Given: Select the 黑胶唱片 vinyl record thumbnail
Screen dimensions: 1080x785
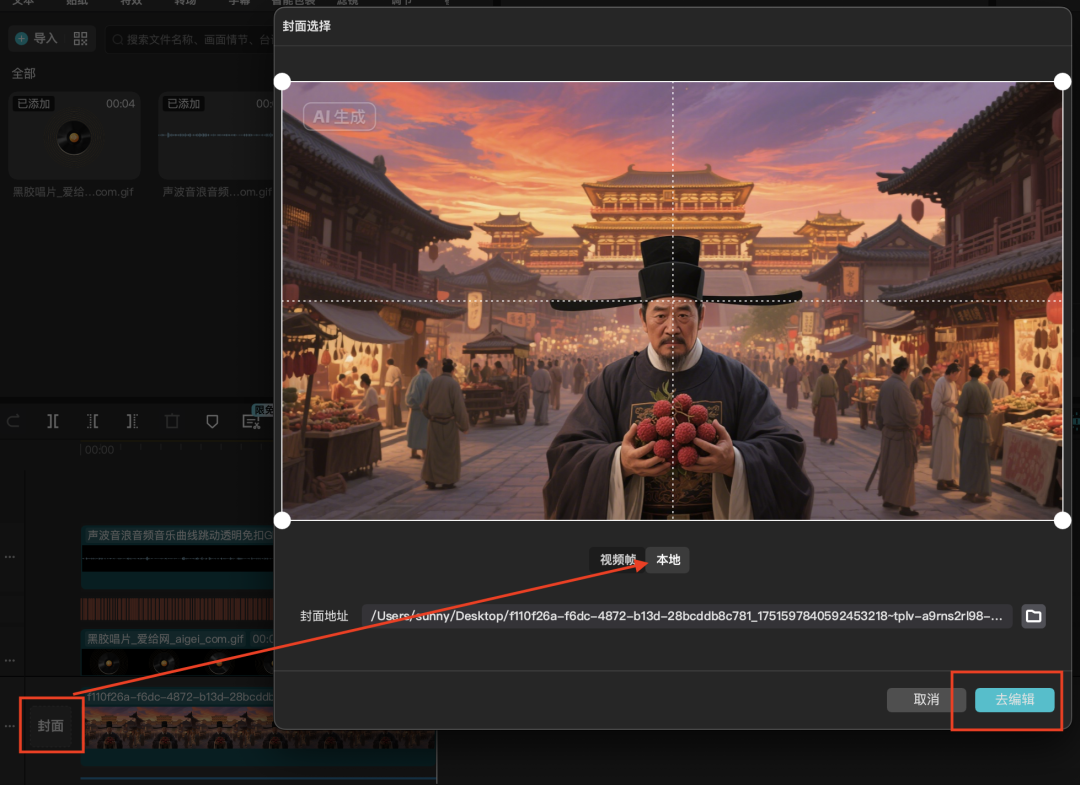Looking at the screenshot, I should tap(73, 136).
